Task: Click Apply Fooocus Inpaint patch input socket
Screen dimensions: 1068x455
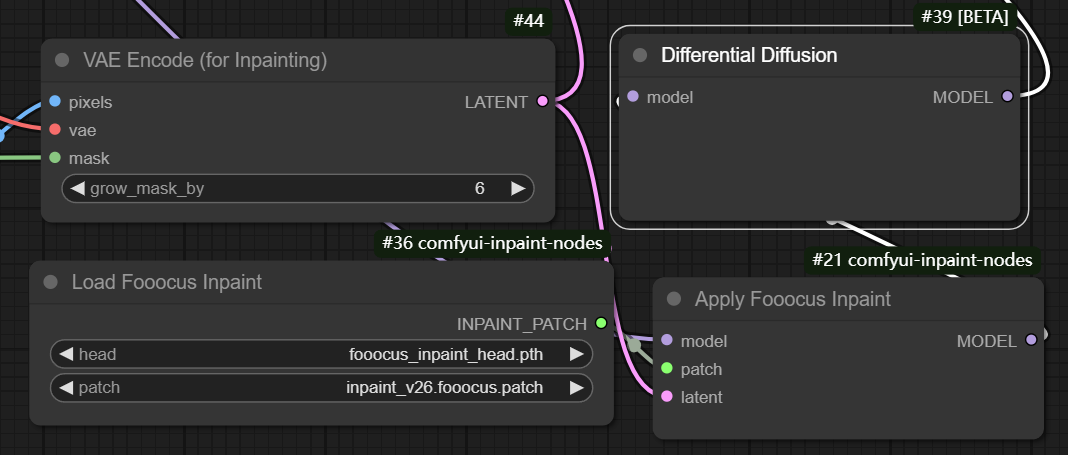Action: click(667, 369)
